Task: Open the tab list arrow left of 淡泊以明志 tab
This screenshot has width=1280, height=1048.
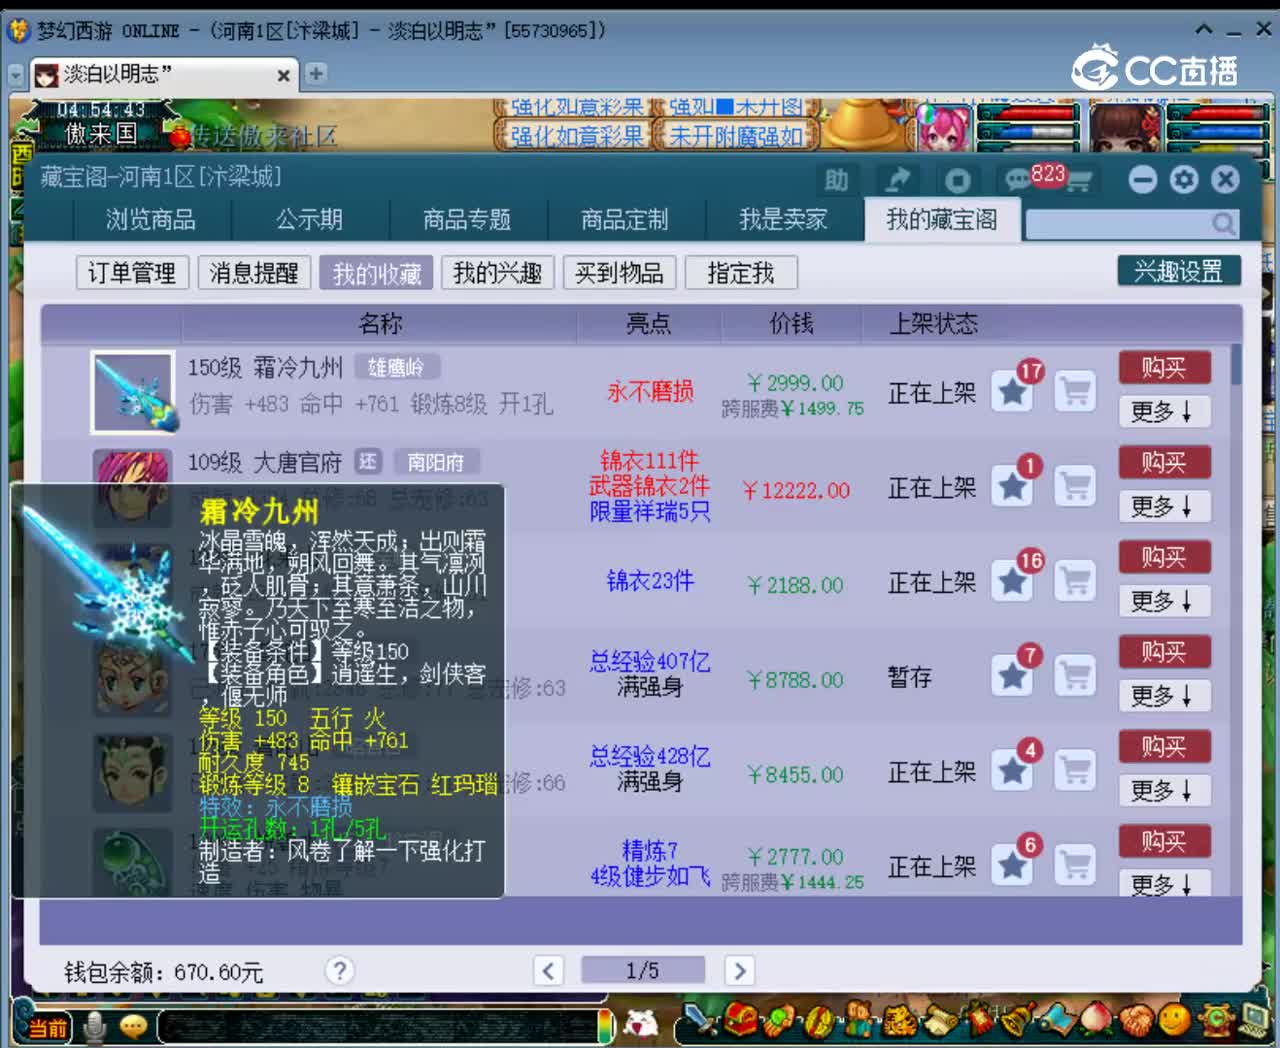Action: pos(15,75)
